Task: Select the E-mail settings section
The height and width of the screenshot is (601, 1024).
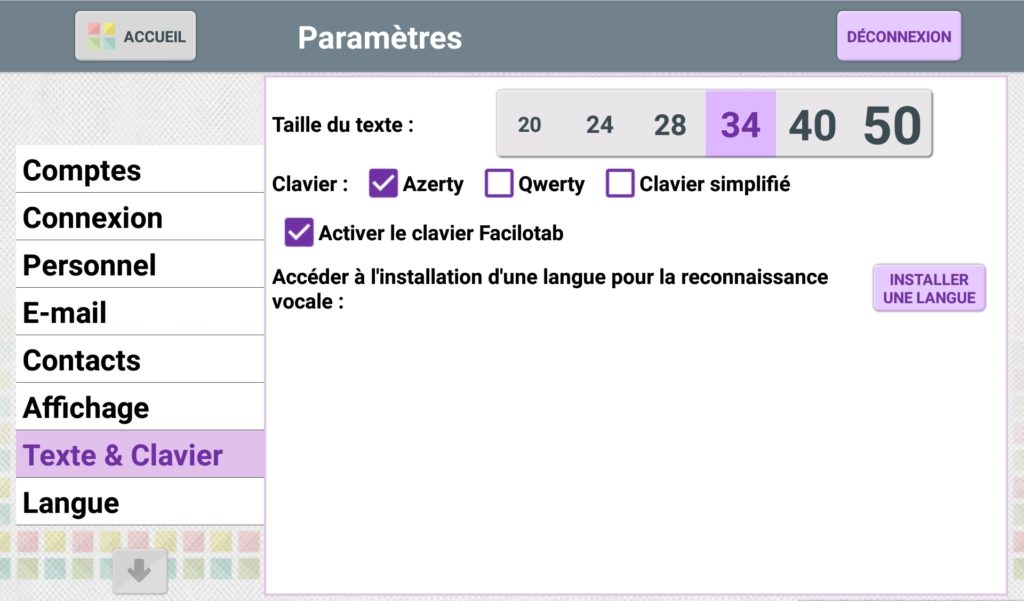Action: point(140,313)
